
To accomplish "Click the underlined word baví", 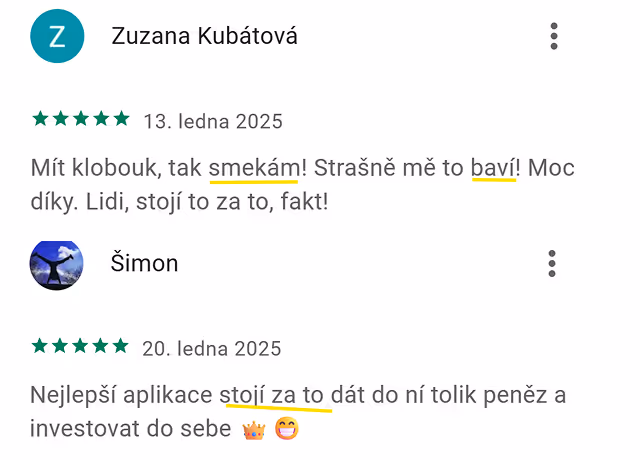I will (x=493, y=168).
